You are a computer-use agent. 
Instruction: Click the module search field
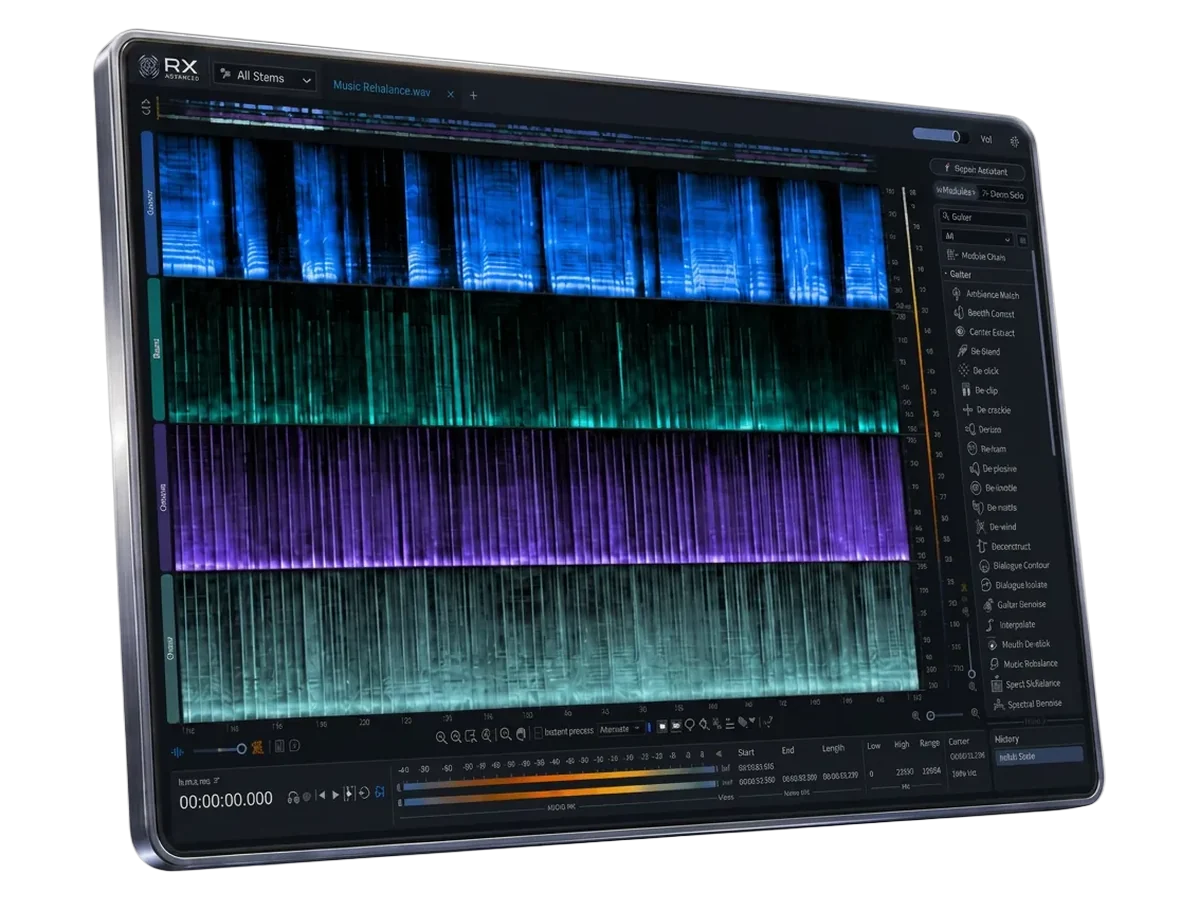(x=982, y=217)
